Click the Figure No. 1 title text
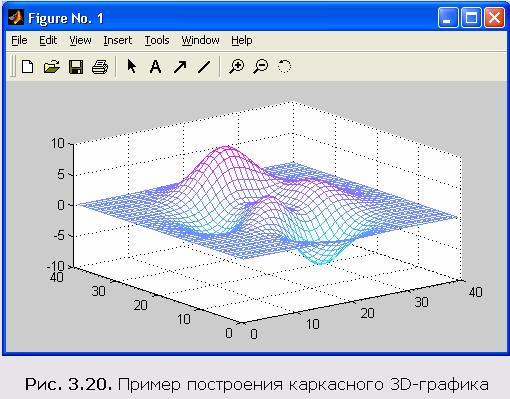Screen dimensions: 510x399 click(66, 18)
